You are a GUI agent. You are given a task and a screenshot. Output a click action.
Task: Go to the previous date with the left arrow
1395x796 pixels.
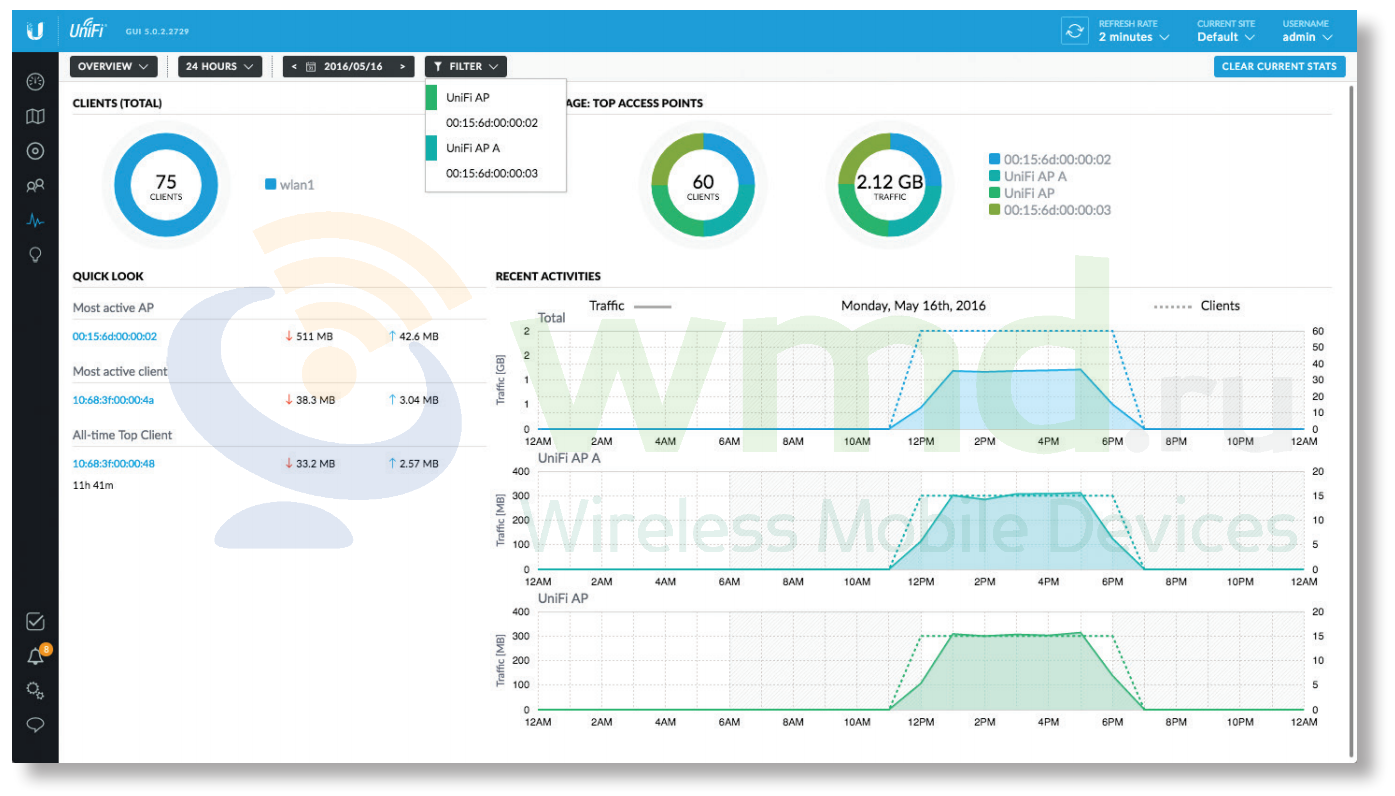(294, 66)
